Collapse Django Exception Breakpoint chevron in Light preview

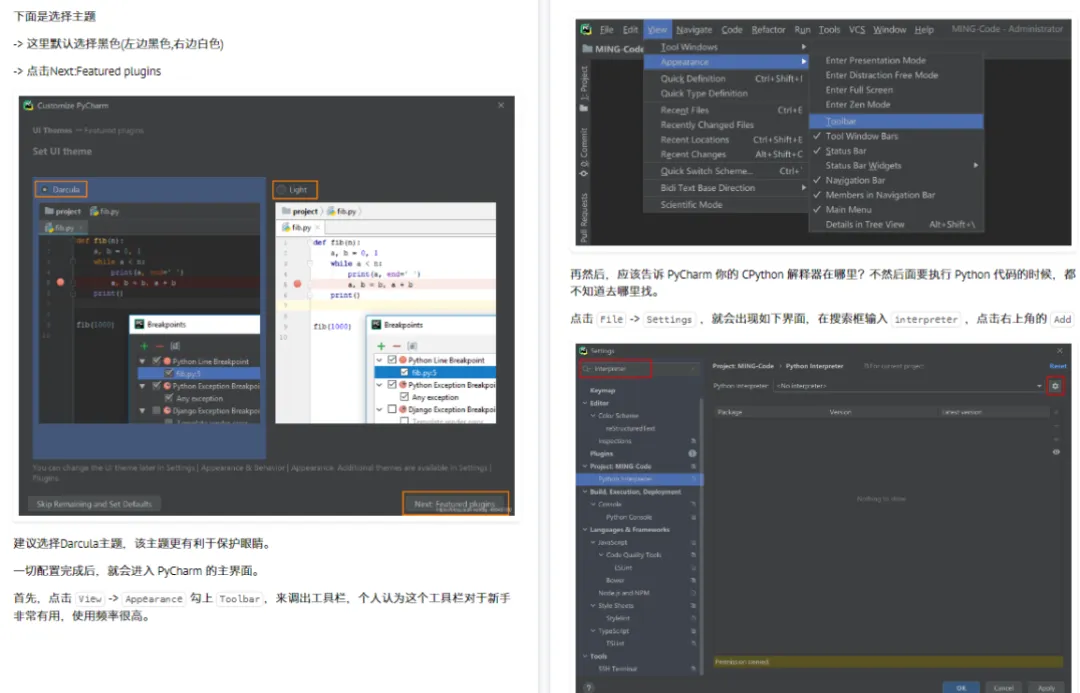coord(379,409)
